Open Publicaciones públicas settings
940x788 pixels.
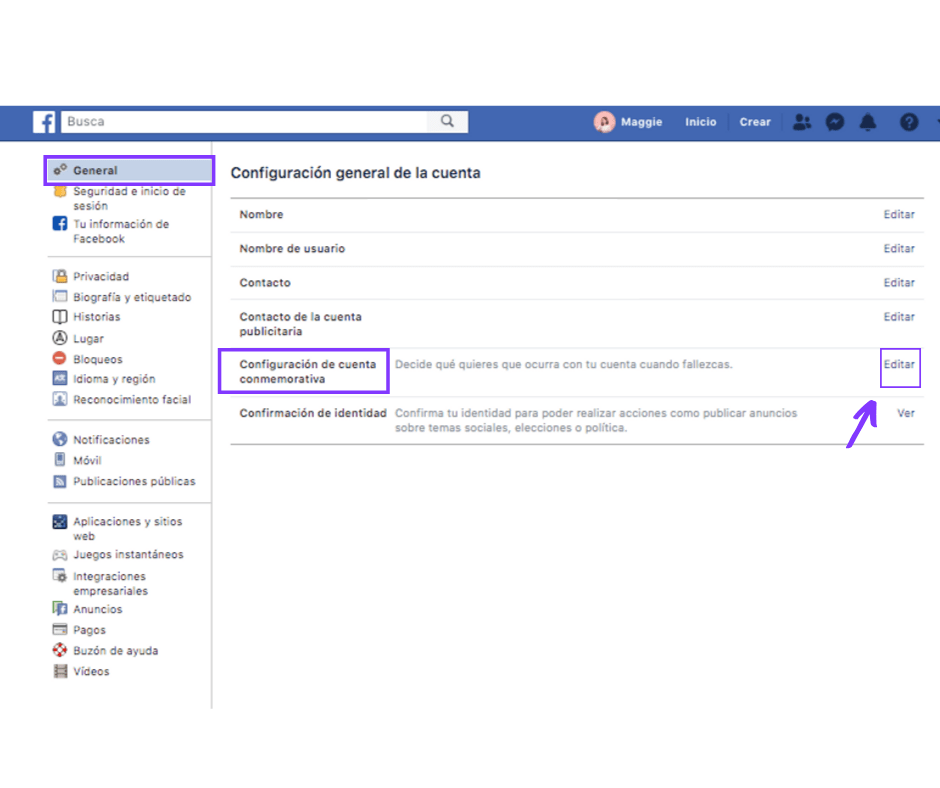pyautogui.click(x=134, y=481)
